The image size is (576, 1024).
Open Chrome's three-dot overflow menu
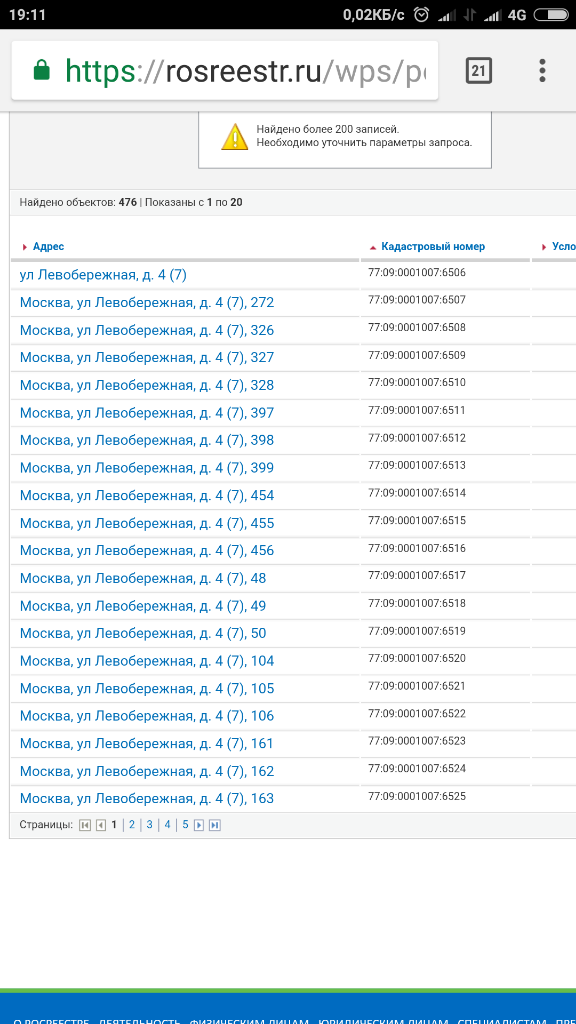(542, 71)
